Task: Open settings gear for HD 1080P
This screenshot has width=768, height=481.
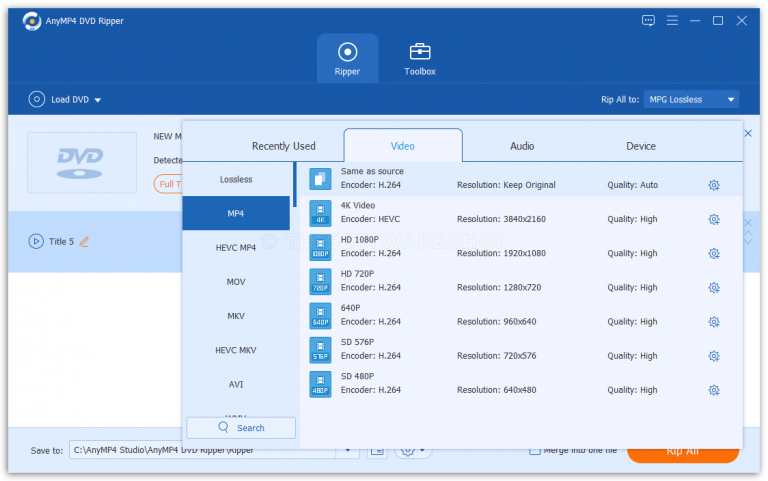Action: (714, 254)
